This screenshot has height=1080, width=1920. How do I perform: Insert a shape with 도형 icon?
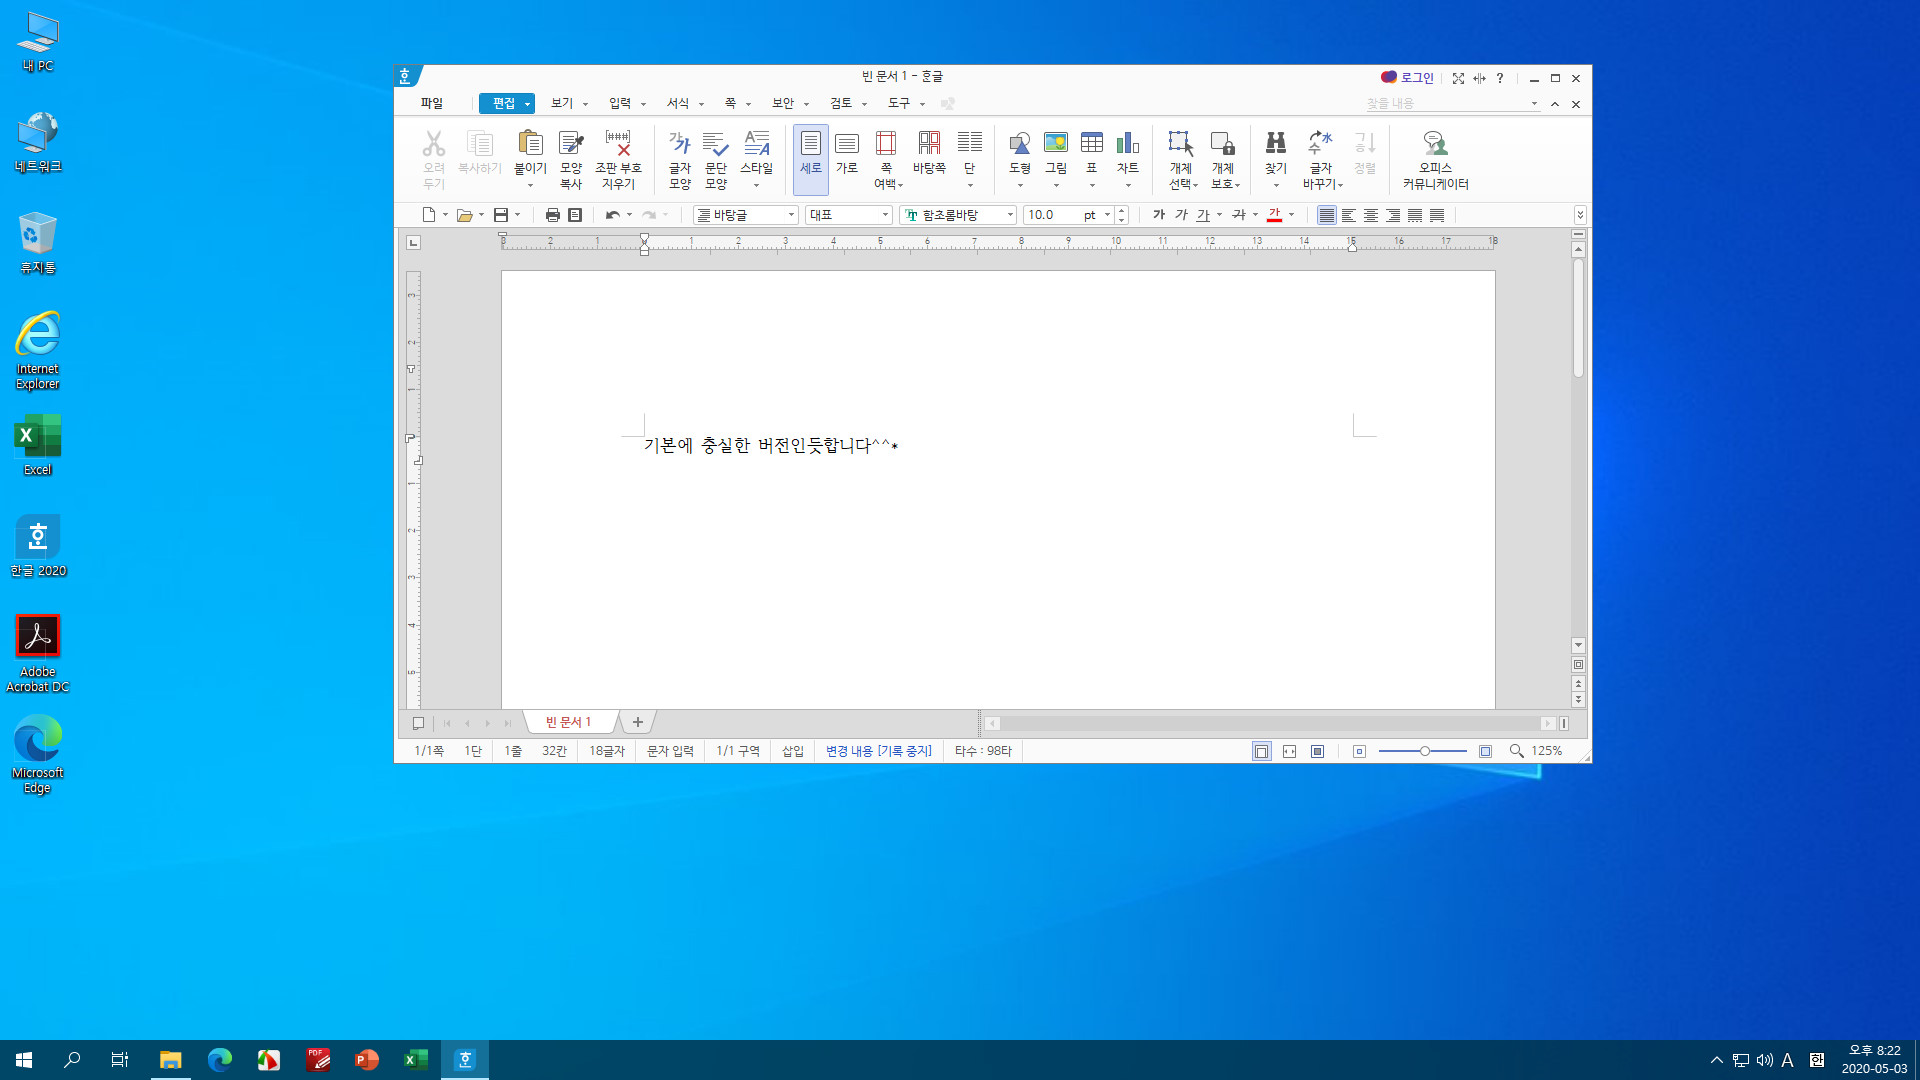(1020, 144)
